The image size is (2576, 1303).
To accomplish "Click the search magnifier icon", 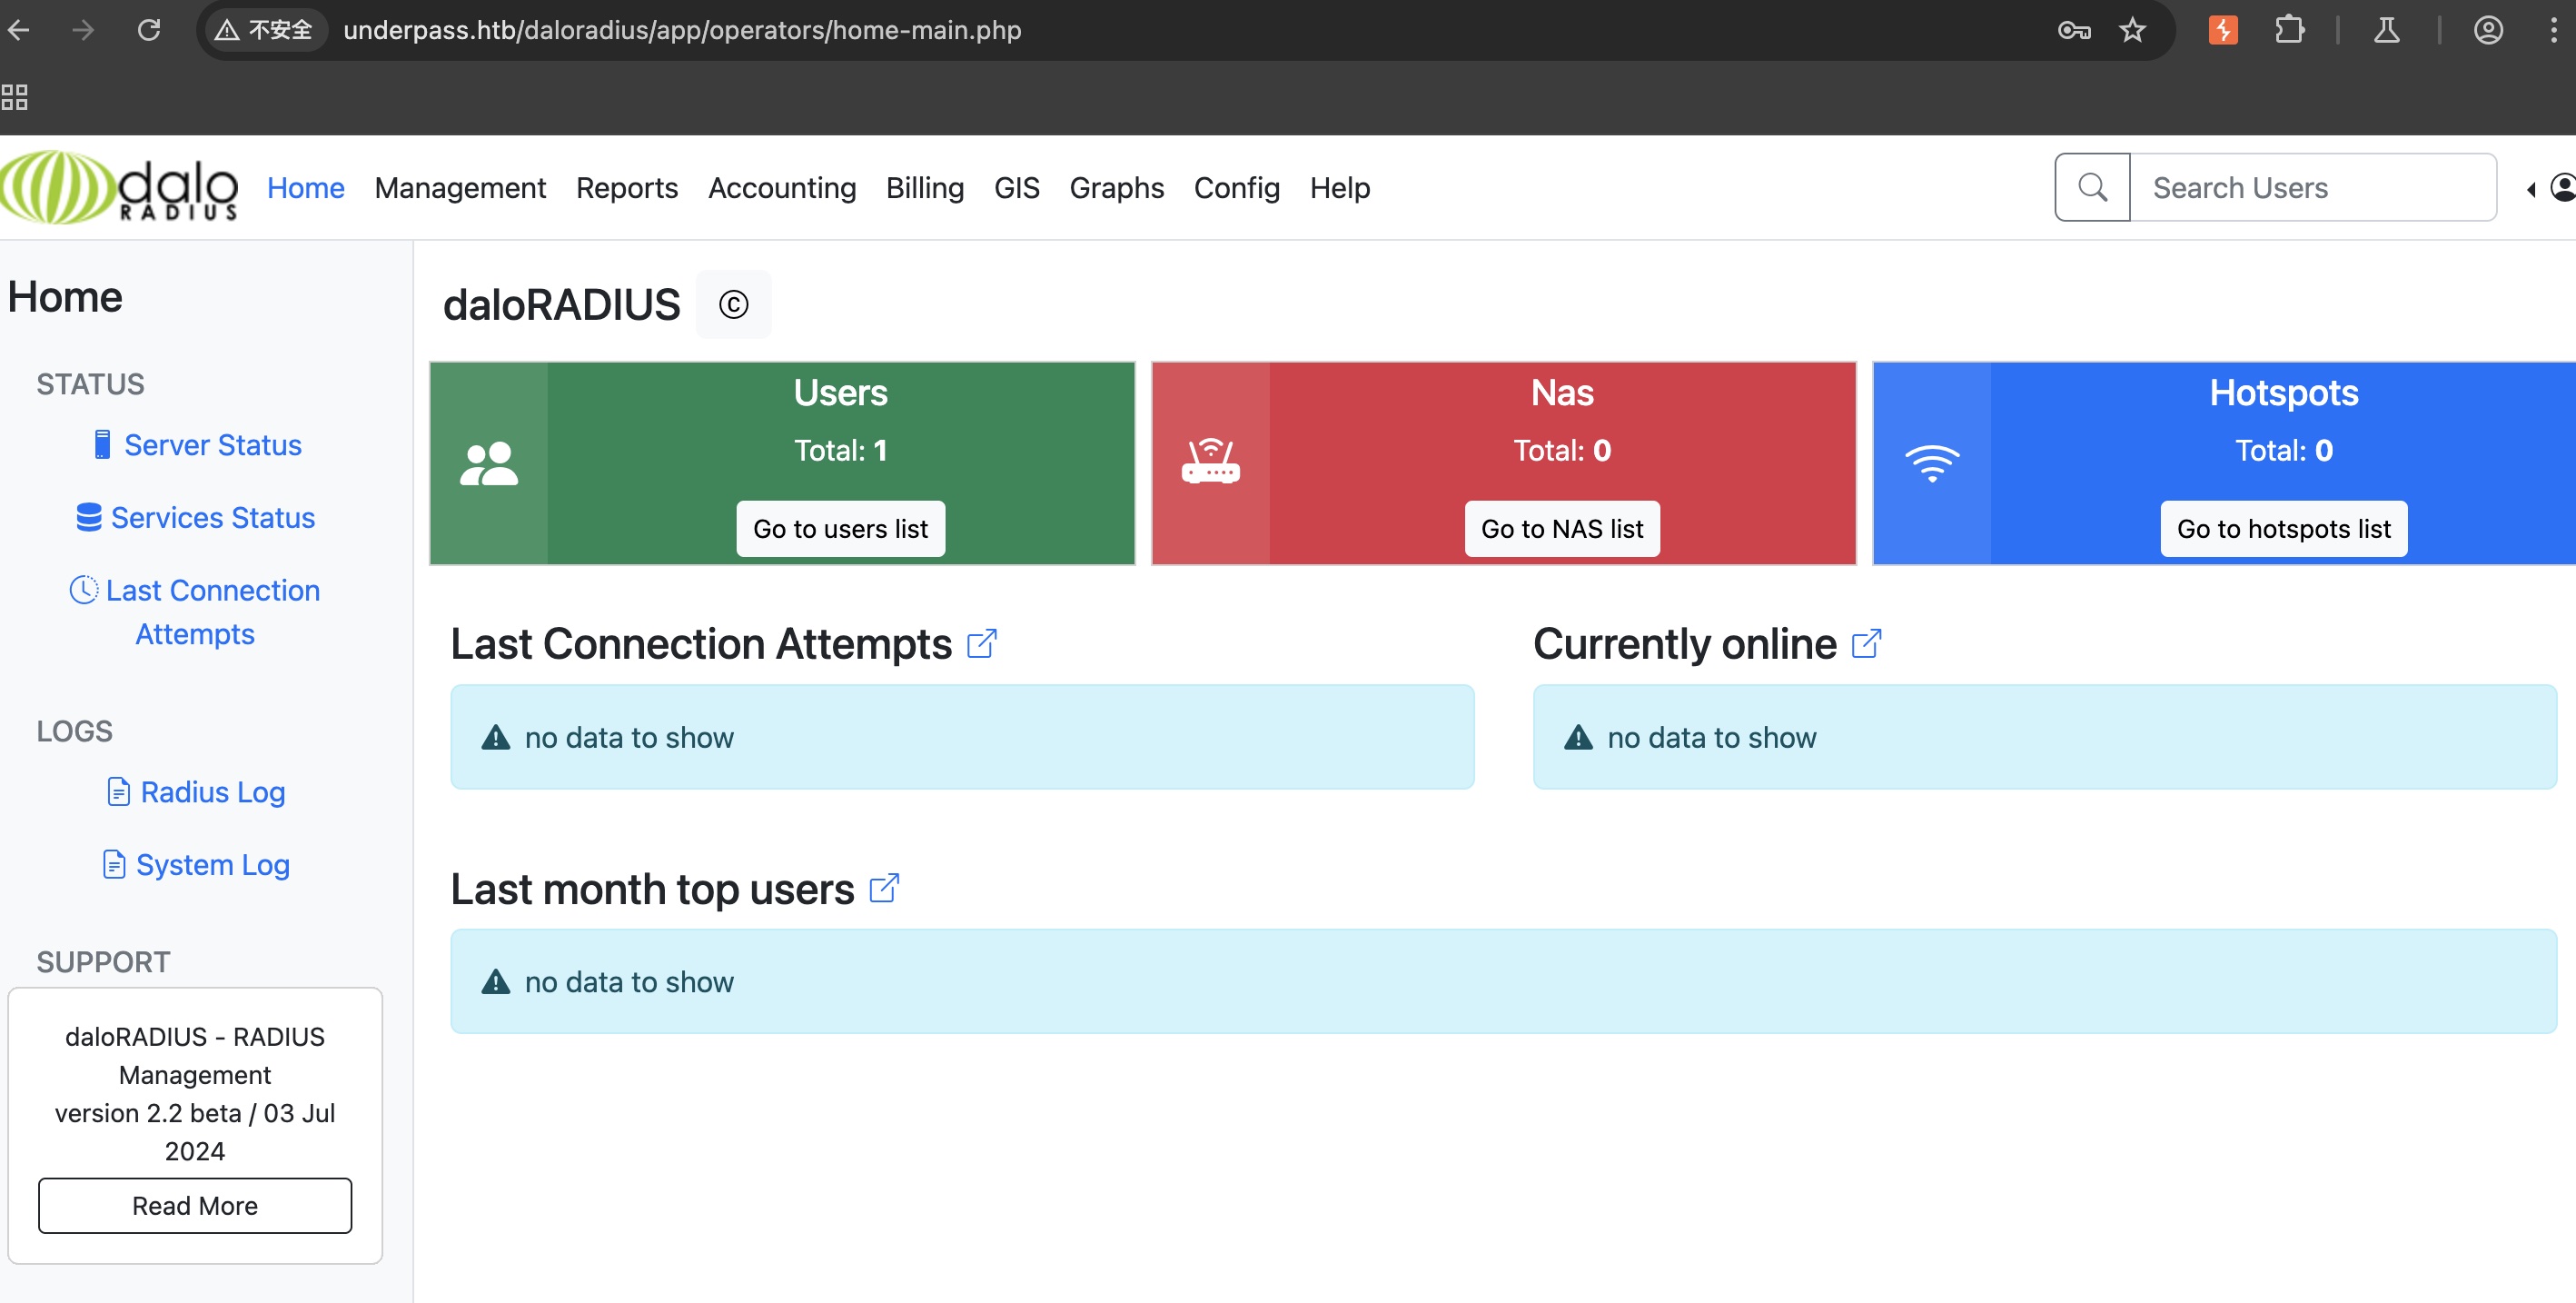I will pyautogui.click(x=2092, y=187).
